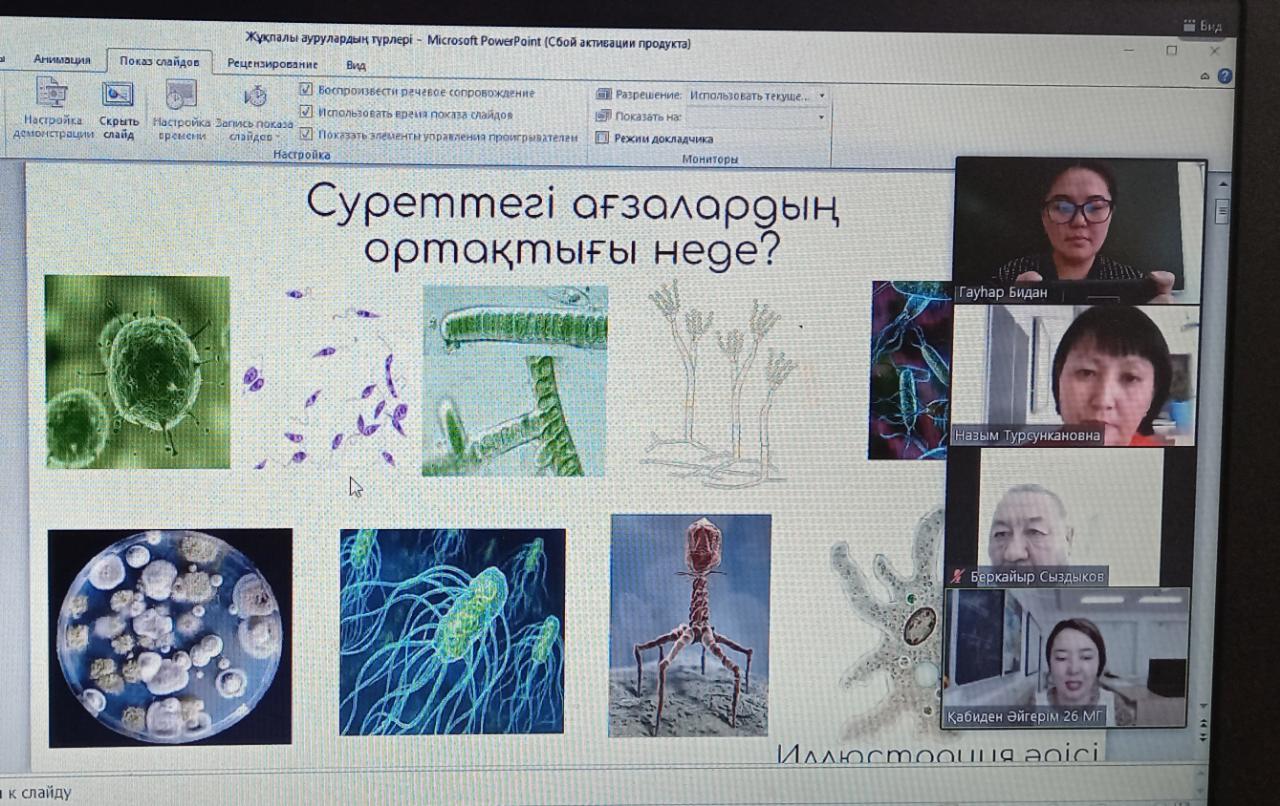Click the muted microphone icon by Беркайыр Сыздыков
The width and height of the screenshot is (1280, 806).
(959, 577)
